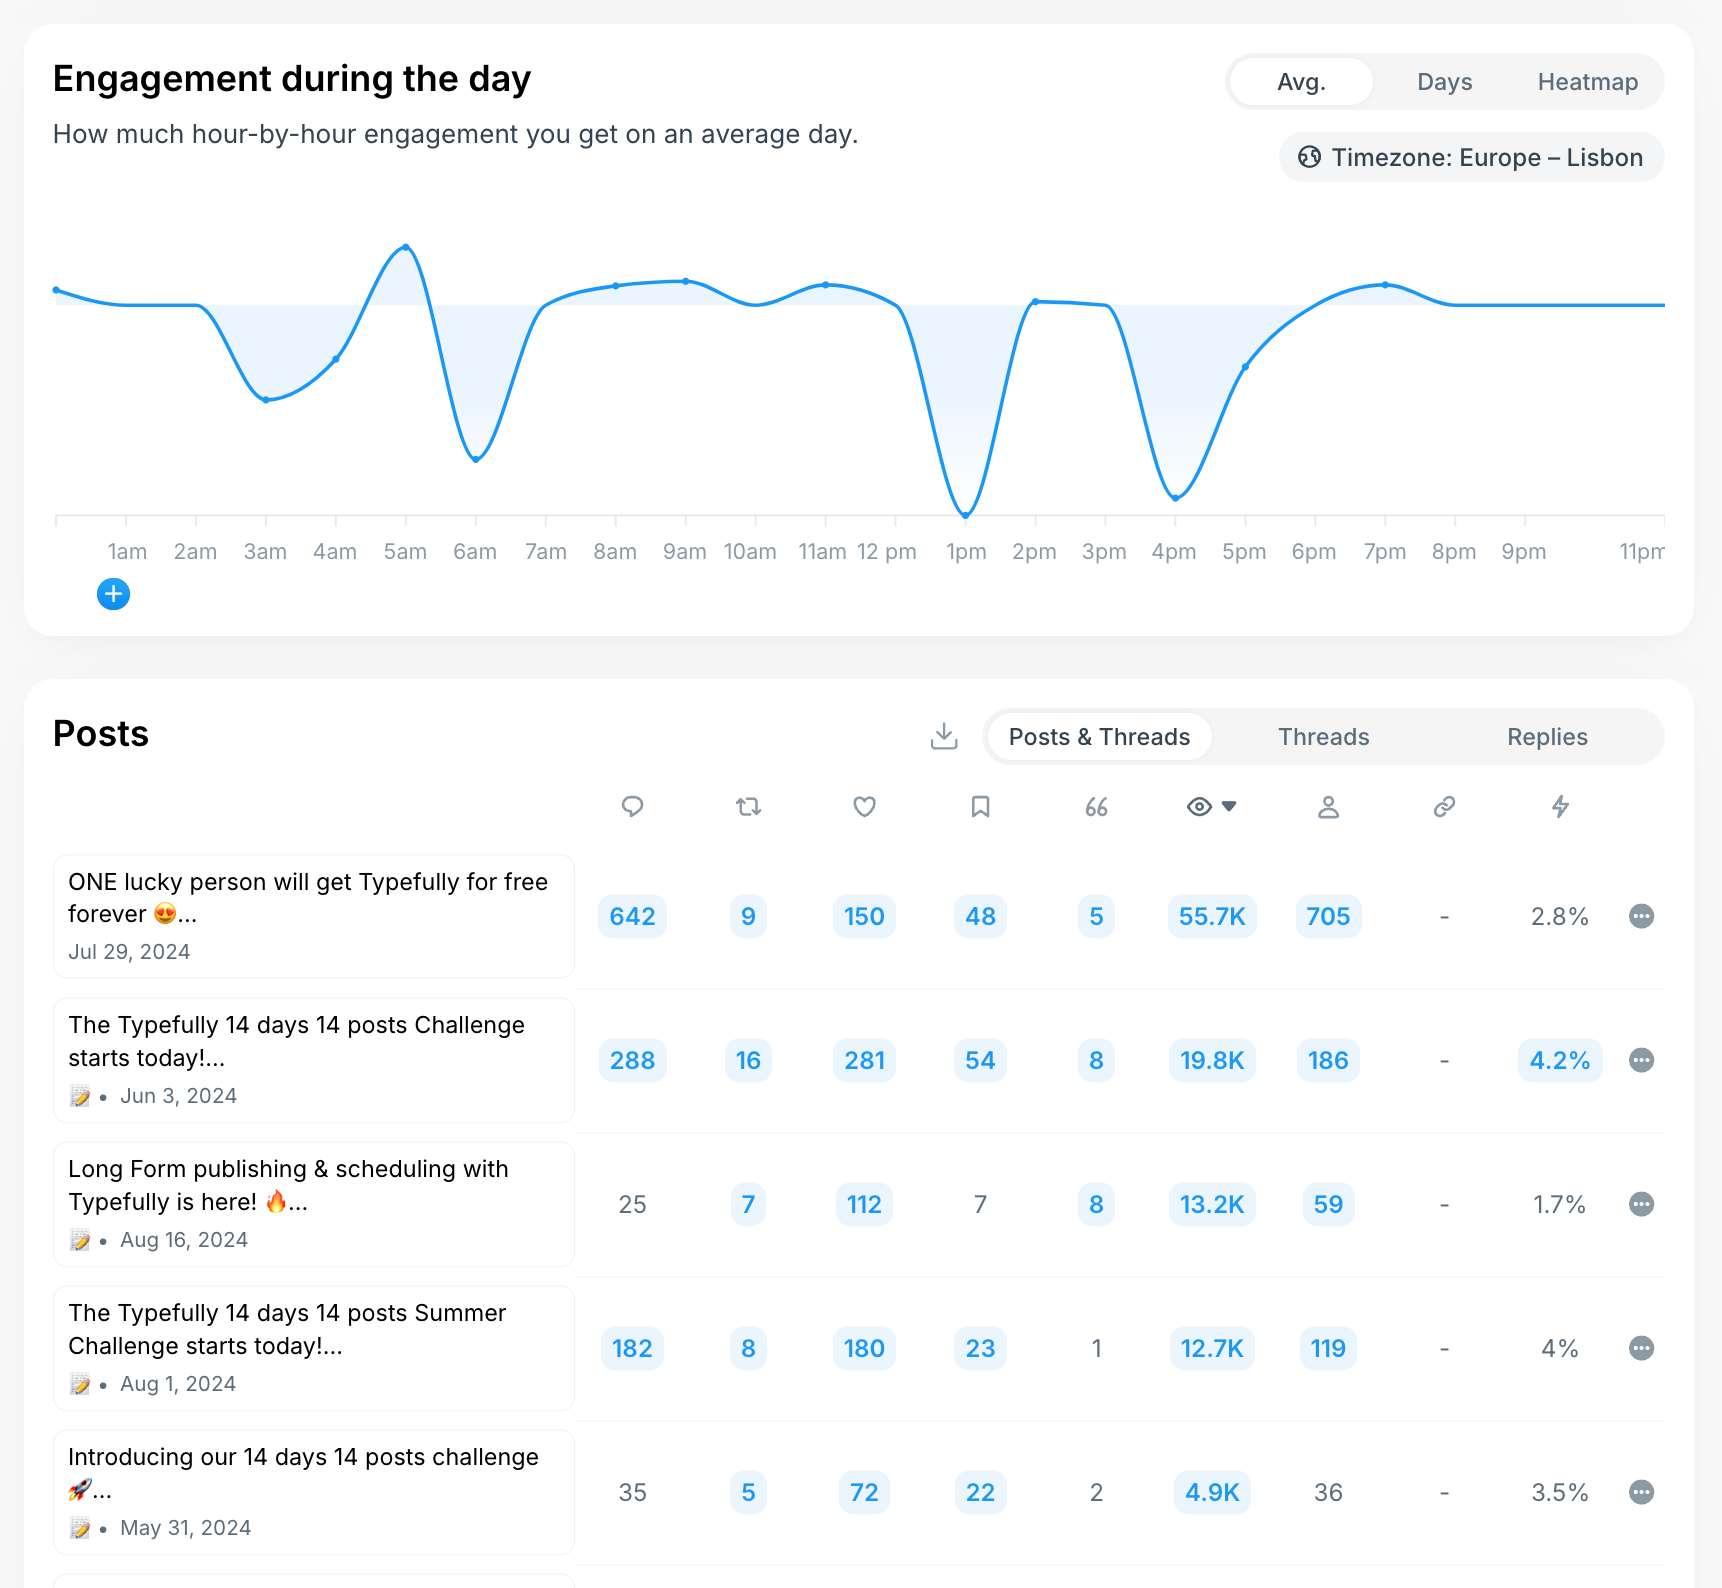Select the retweets column icon

point(748,807)
